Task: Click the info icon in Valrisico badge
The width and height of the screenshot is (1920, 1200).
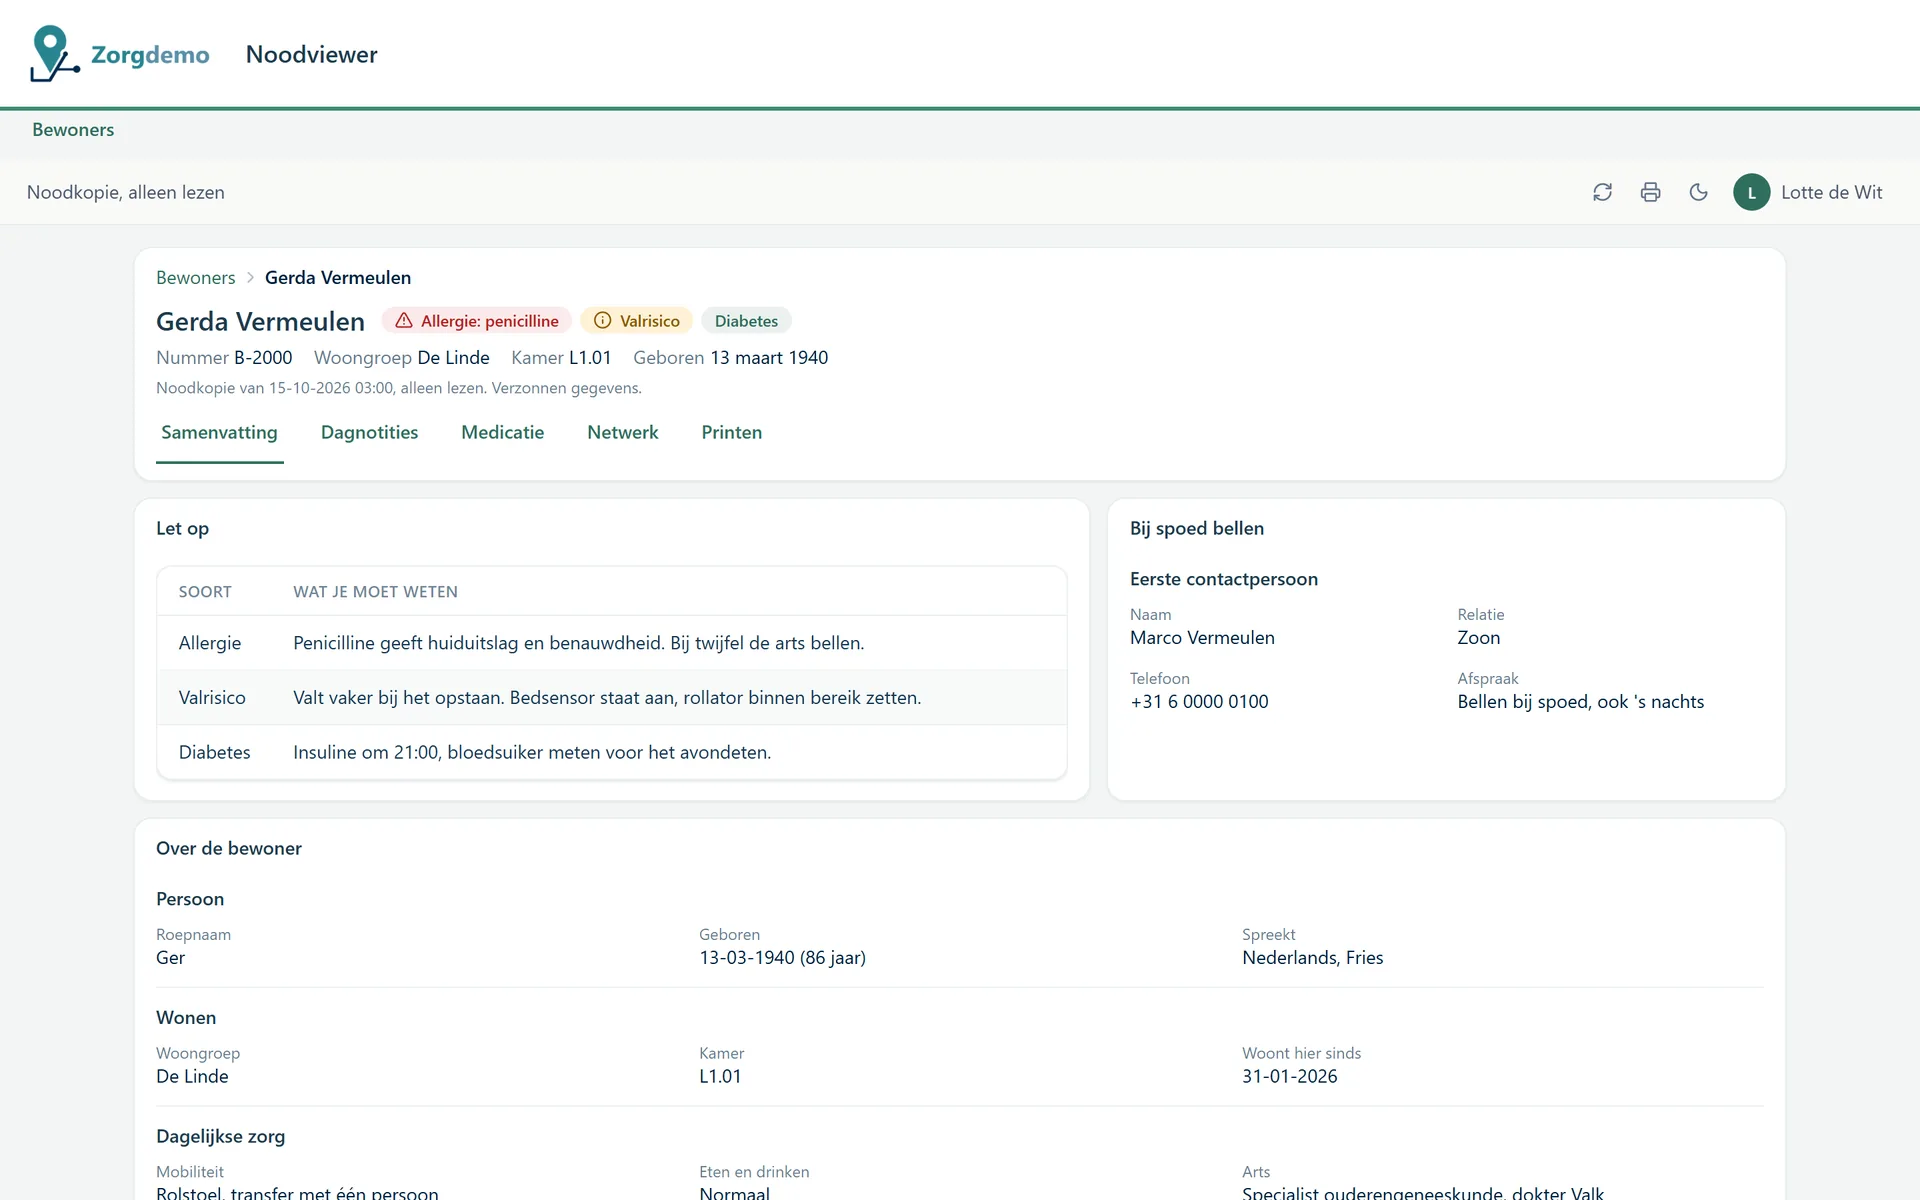Action: coord(602,321)
